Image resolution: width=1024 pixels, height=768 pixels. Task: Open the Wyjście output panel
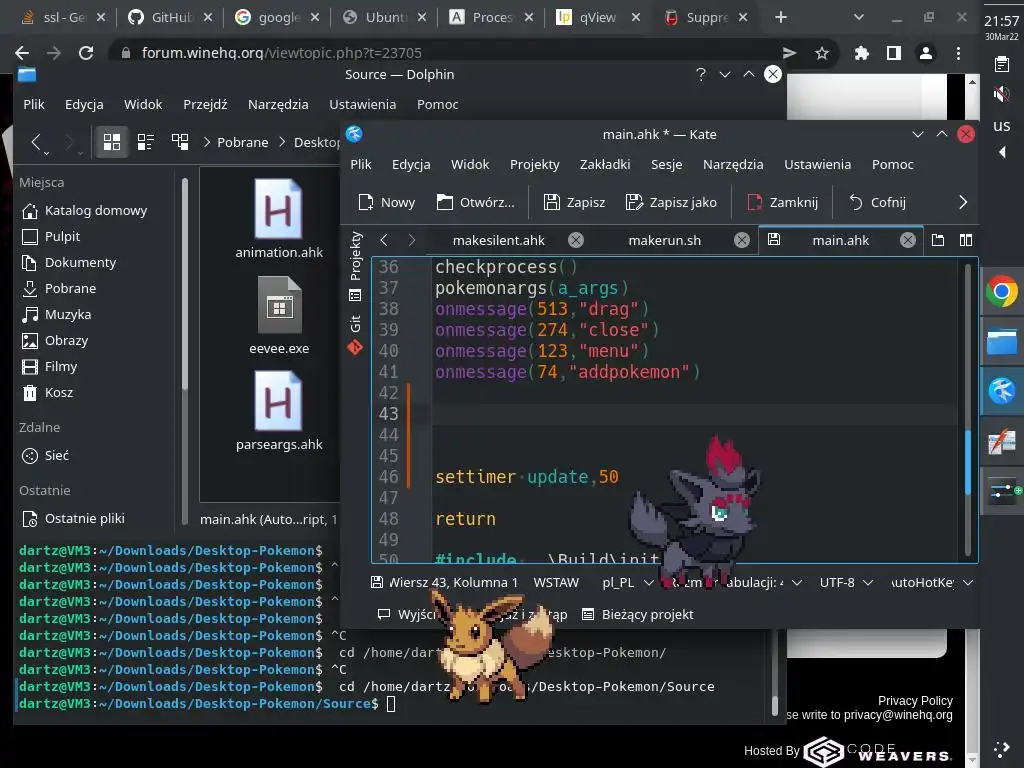tap(406, 615)
